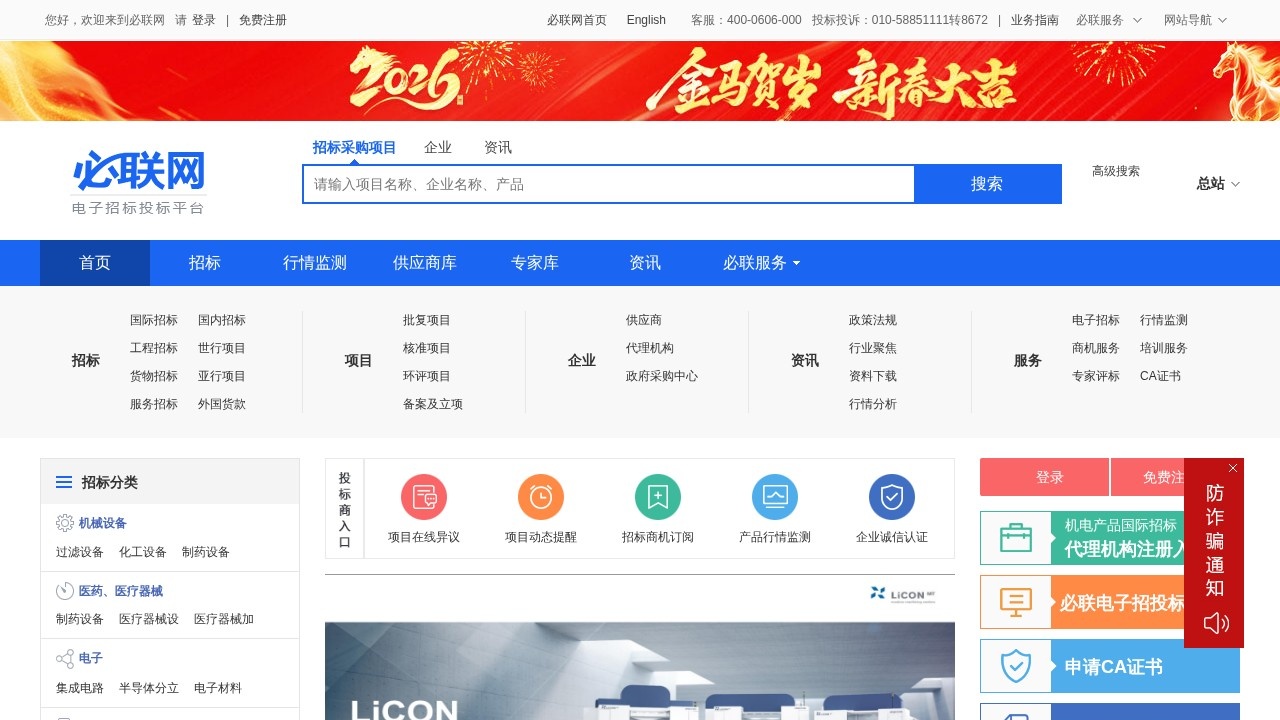Click the 搜索 button
The width and height of the screenshot is (1280, 720).
988,183
